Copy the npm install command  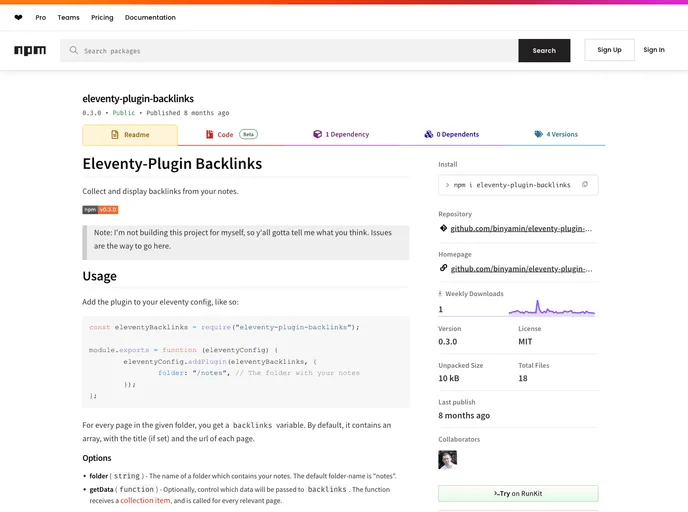pos(584,185)
